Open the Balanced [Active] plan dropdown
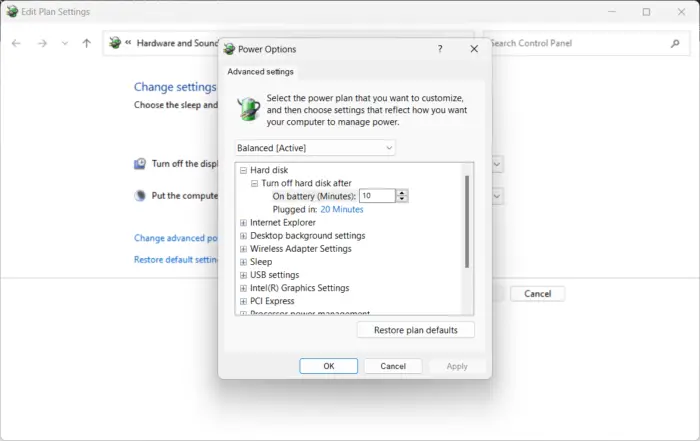 coord(315,148)
